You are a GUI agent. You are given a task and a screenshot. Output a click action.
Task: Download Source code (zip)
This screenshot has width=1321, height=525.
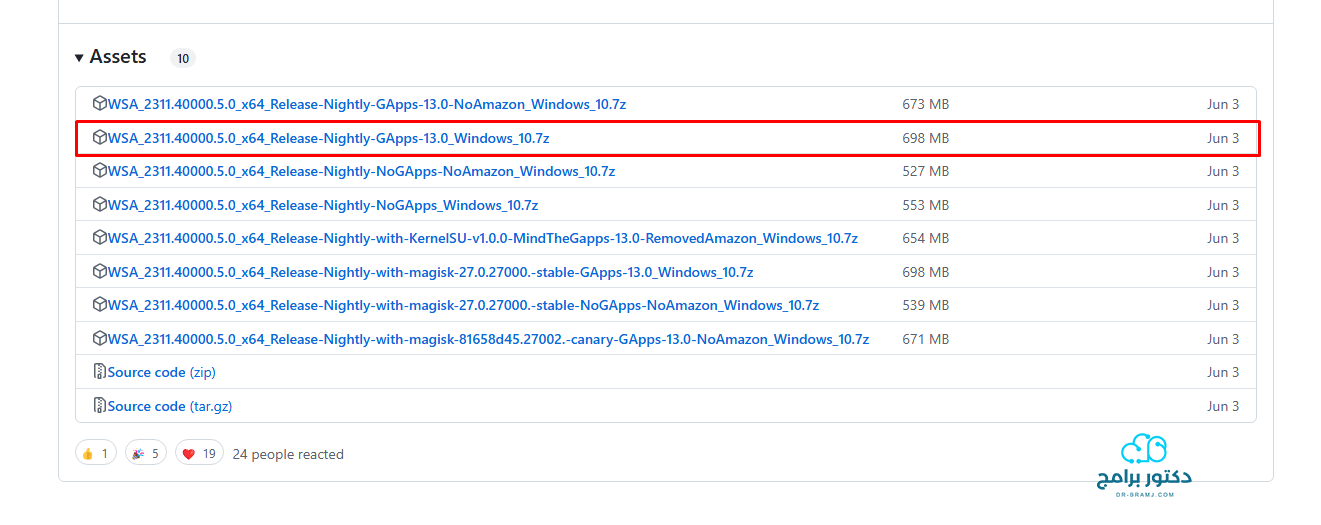161,372
